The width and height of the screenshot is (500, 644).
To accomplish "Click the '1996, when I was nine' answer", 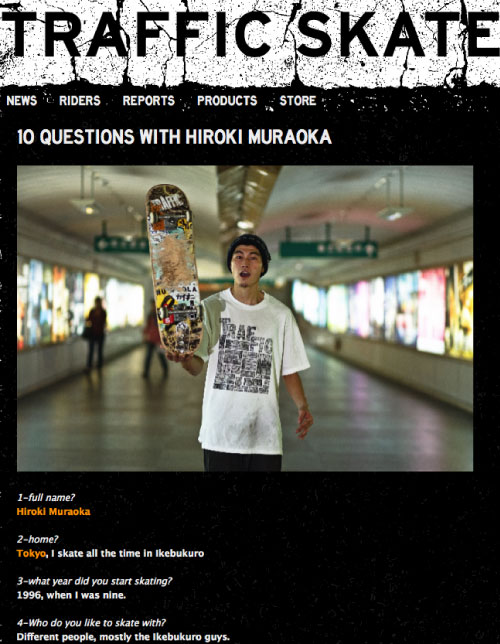I will click(71, 595).
